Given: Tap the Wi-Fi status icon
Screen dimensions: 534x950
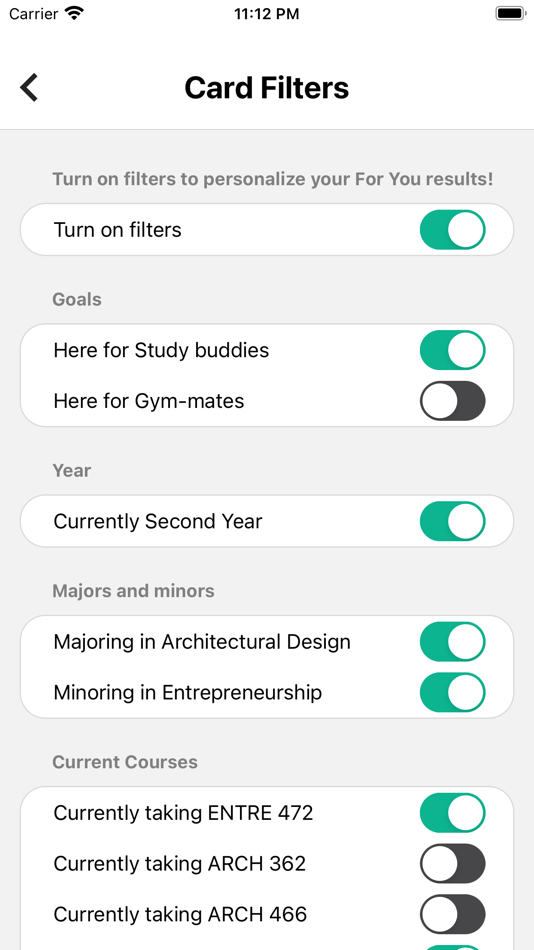Looking at the screenshot, I should click(x=75, y=13).
